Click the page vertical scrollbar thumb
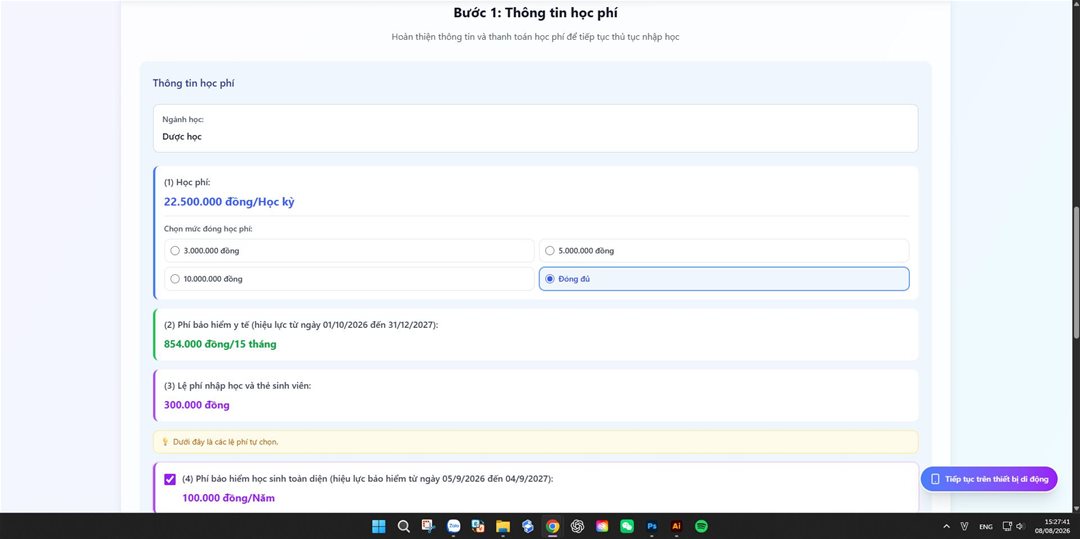 [x=1075, y=271]
